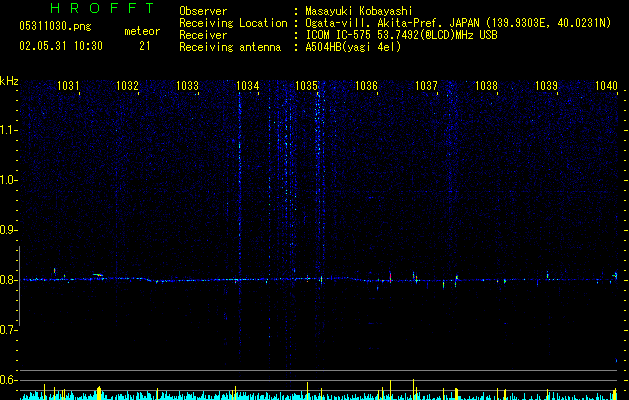Image resolution: width=629 pixels, height=400 pixels.
Task: Click the Receiving Location label
Action: (x=233, y=23)
